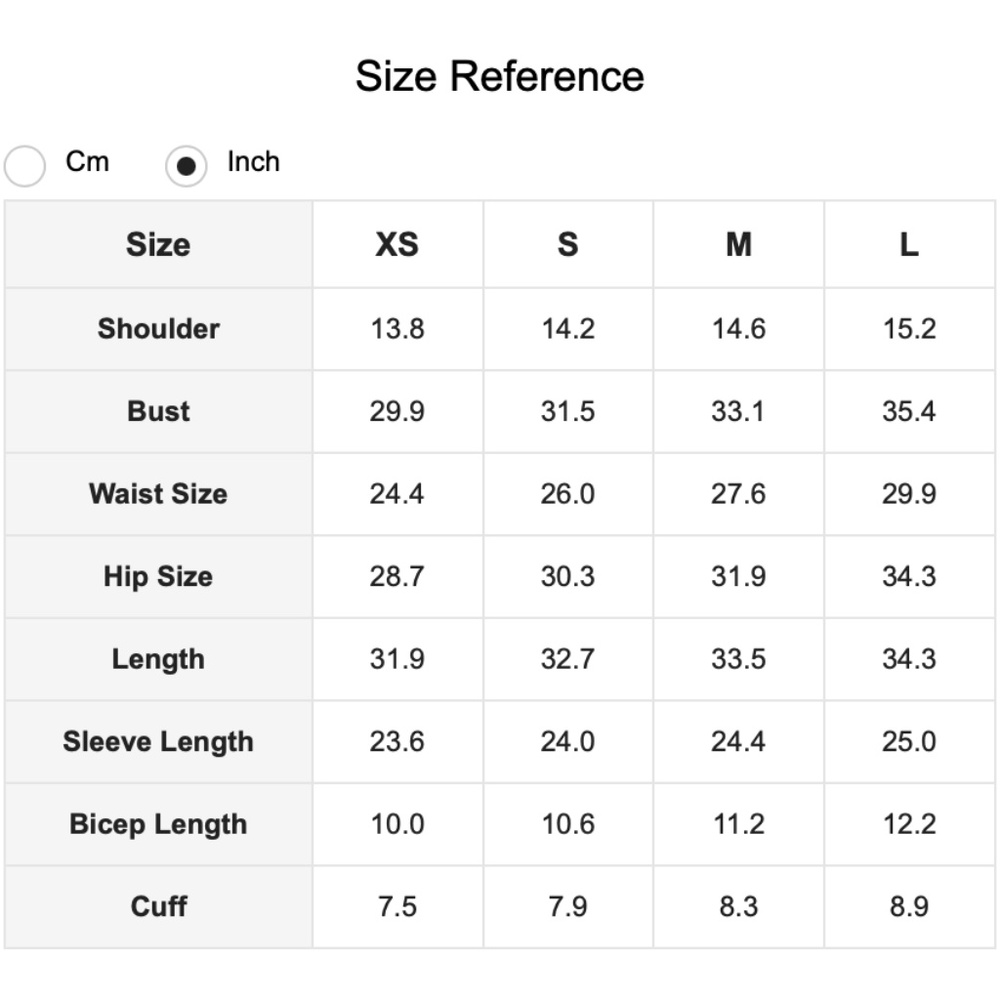
Task: Click the Size header cell
Action: pyautogui.click(x=158, y=244)
